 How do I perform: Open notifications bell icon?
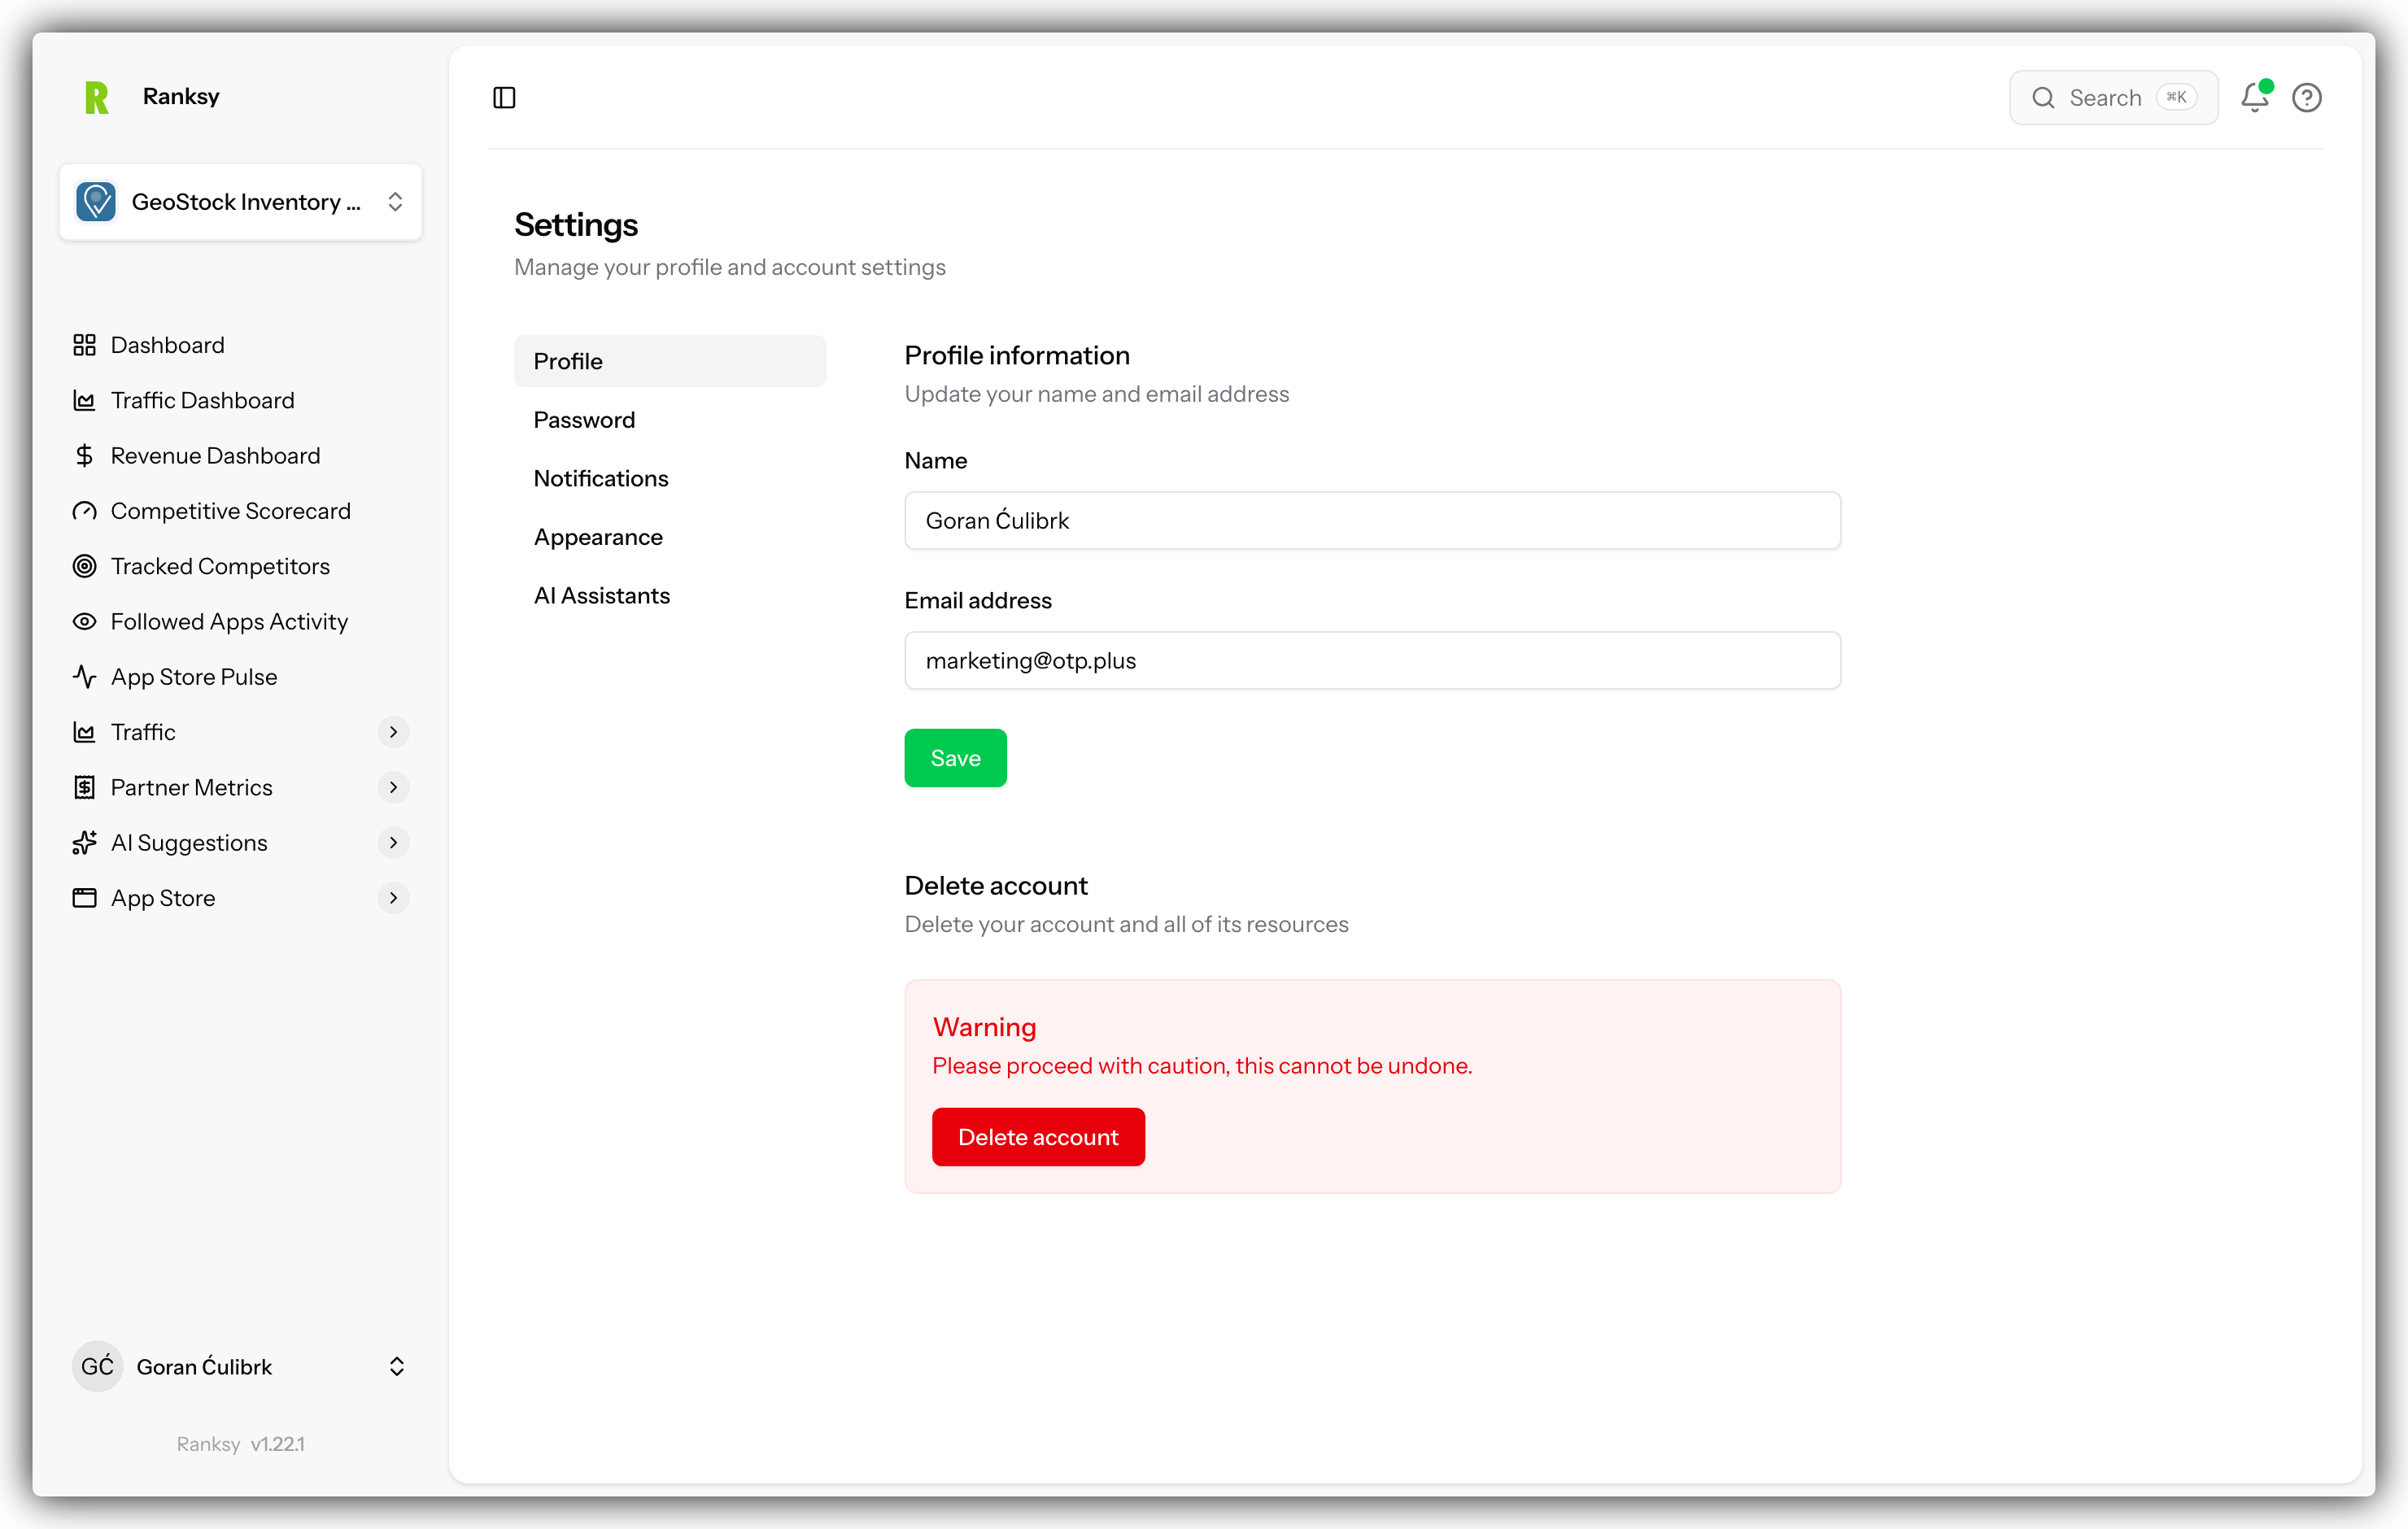coord(2255,97)
